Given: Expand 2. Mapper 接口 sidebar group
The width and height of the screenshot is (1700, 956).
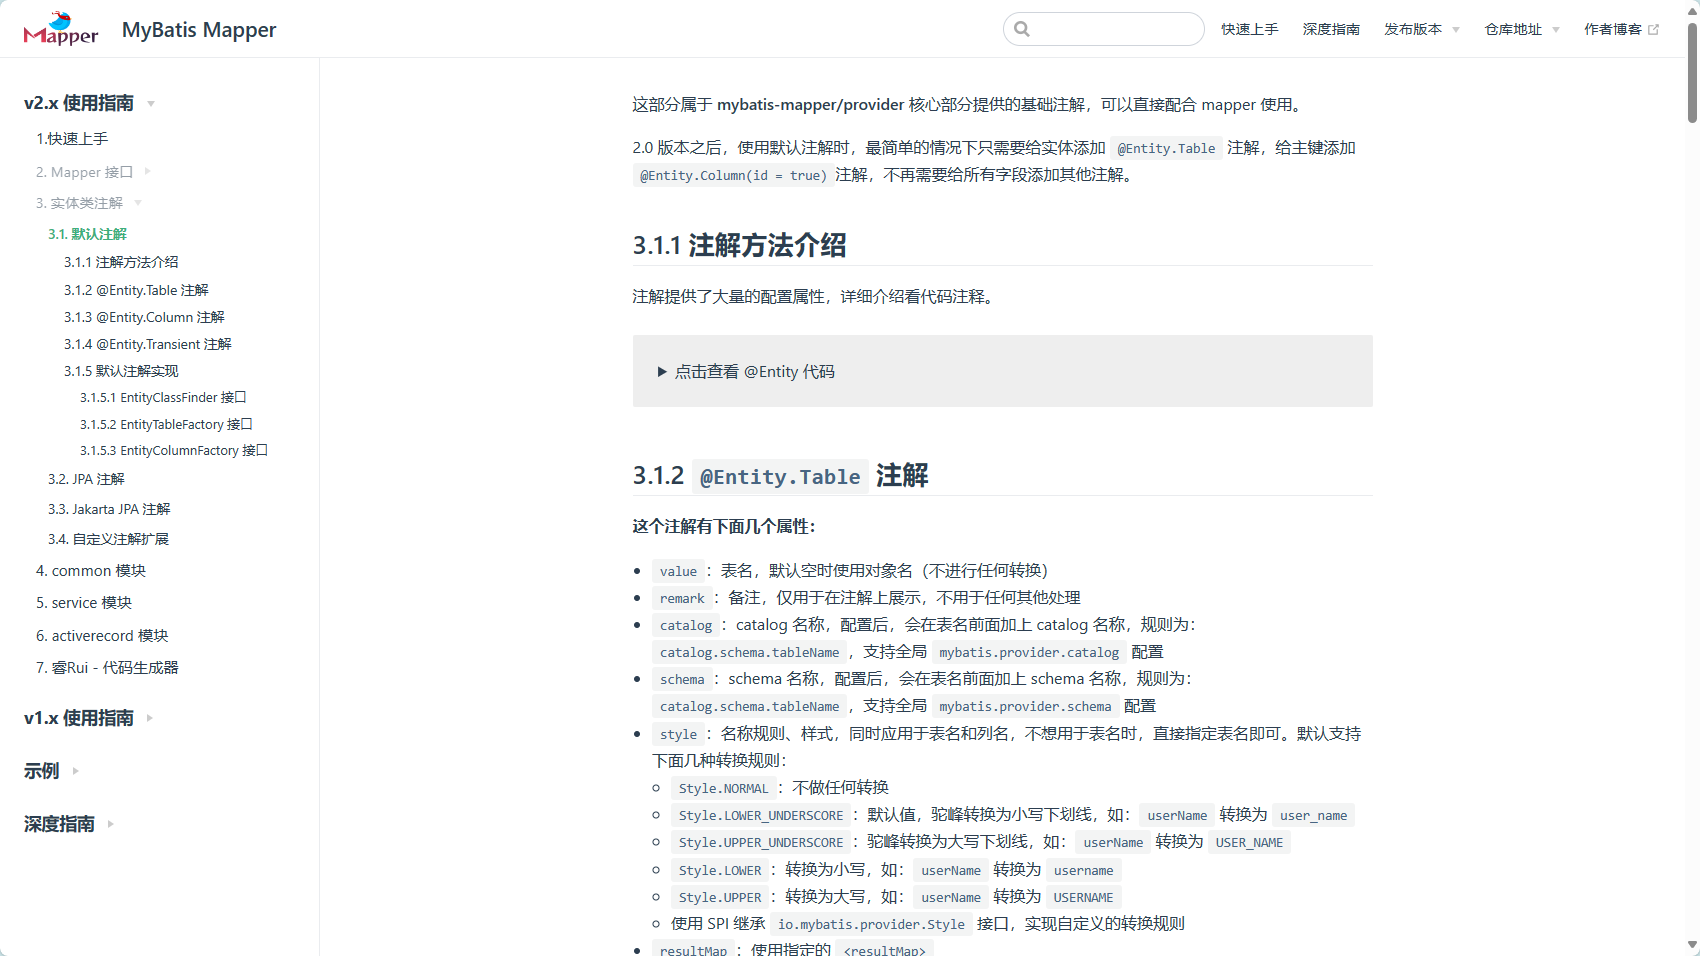Looking at the screenshot, I should click(93, 172).
